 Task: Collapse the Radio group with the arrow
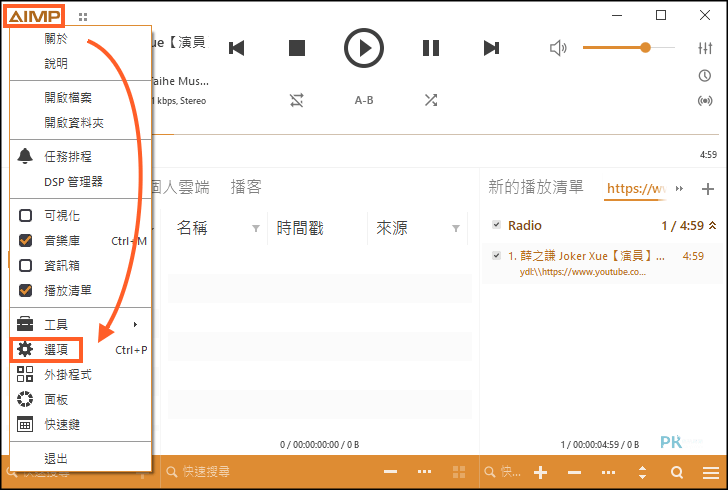[x=713, y=225]
